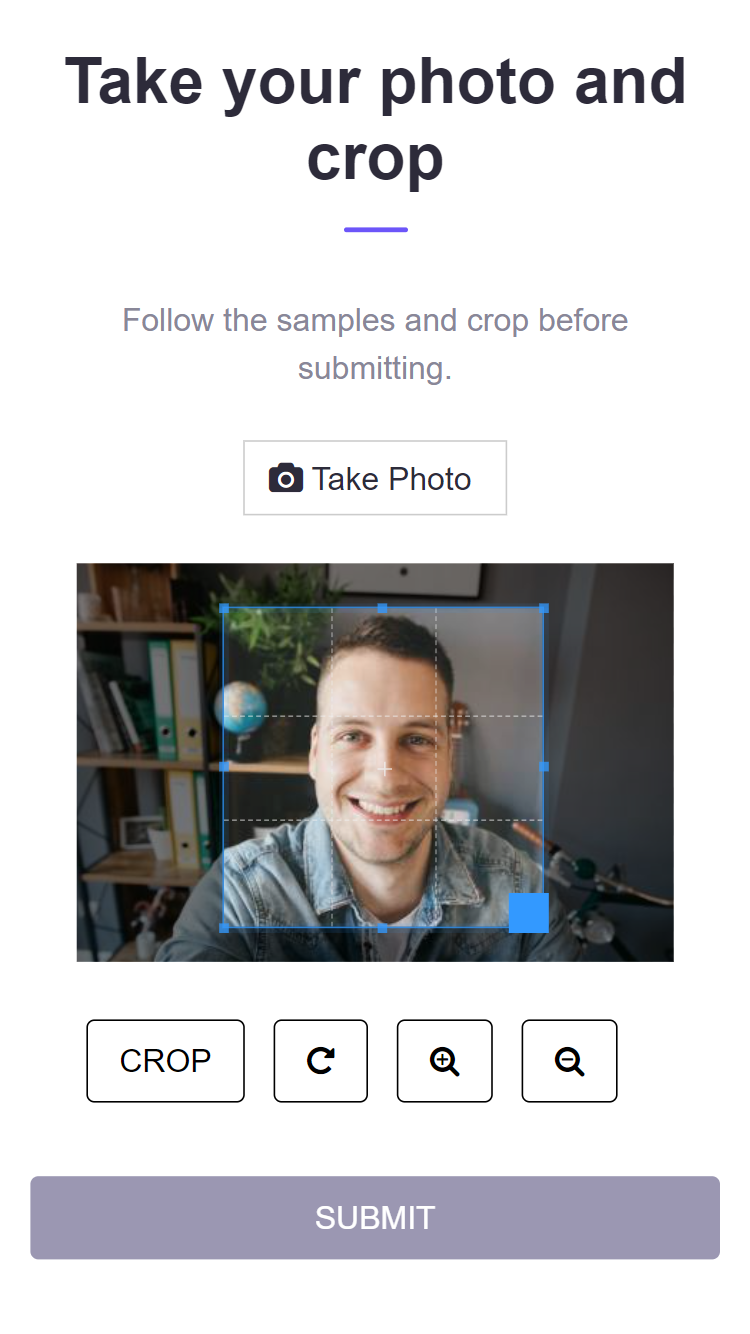The image size is (750, 1334).
Task: Click the top-left crop handle
Action: (224, 608)
